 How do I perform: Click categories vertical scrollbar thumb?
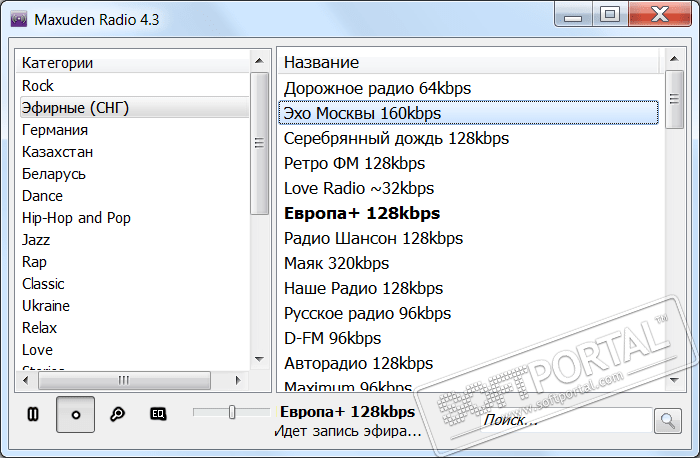click(x=259, y=143)
